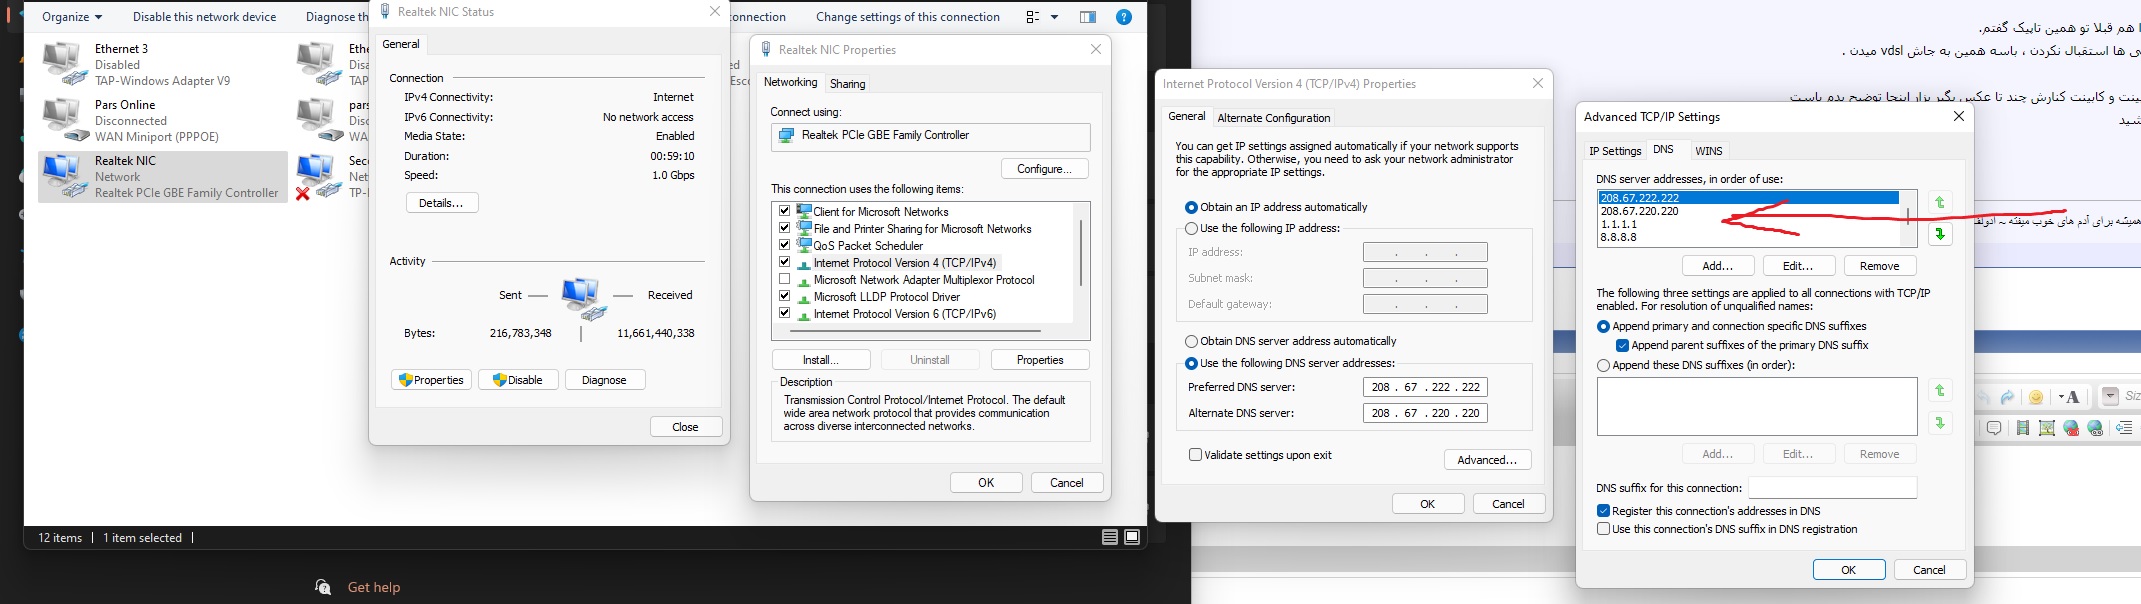Viewport: 2141px width, 604px height.
Task: Move selected DNS server down
Action: pyautogui.click(x=1940, y=234)
